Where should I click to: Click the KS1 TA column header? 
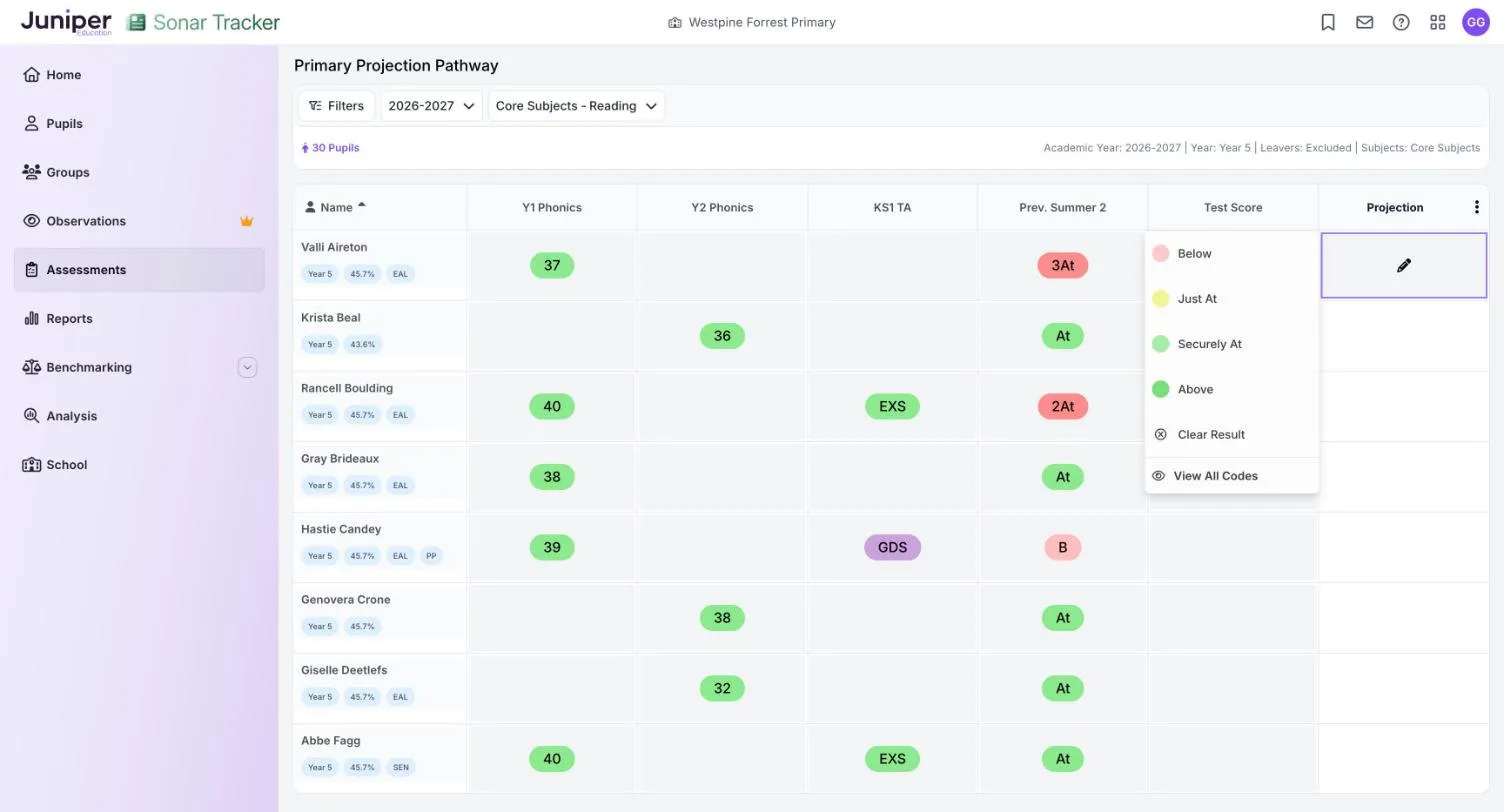(892, 208)
